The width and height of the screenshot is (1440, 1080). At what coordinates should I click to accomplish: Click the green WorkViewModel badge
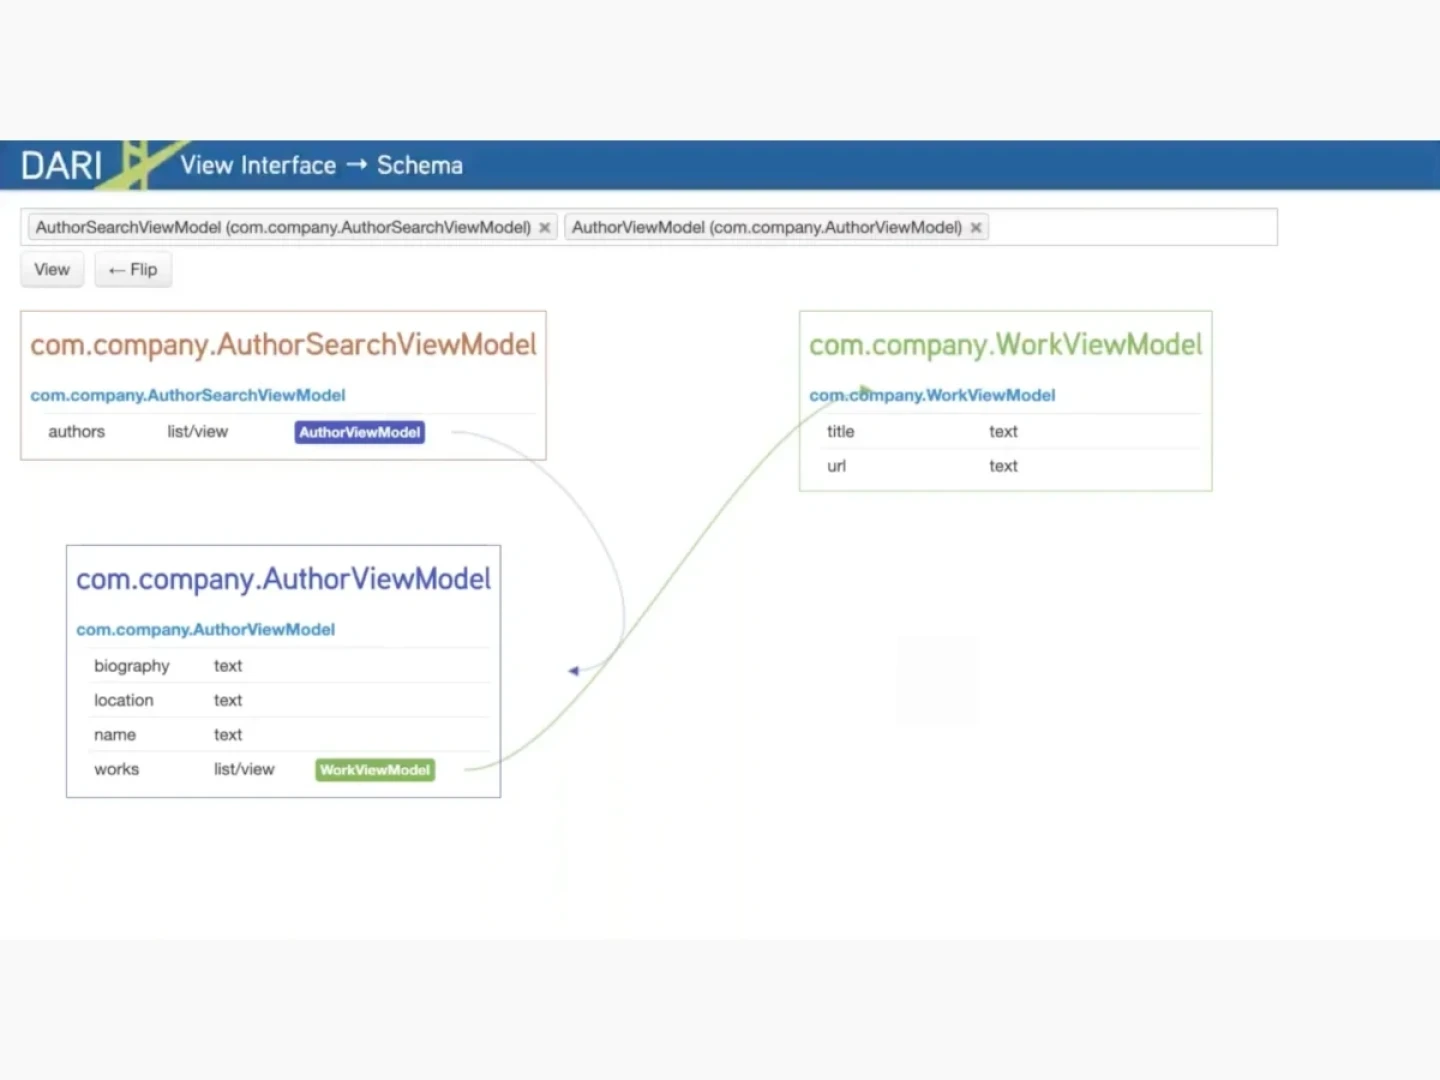click(374, 770)
